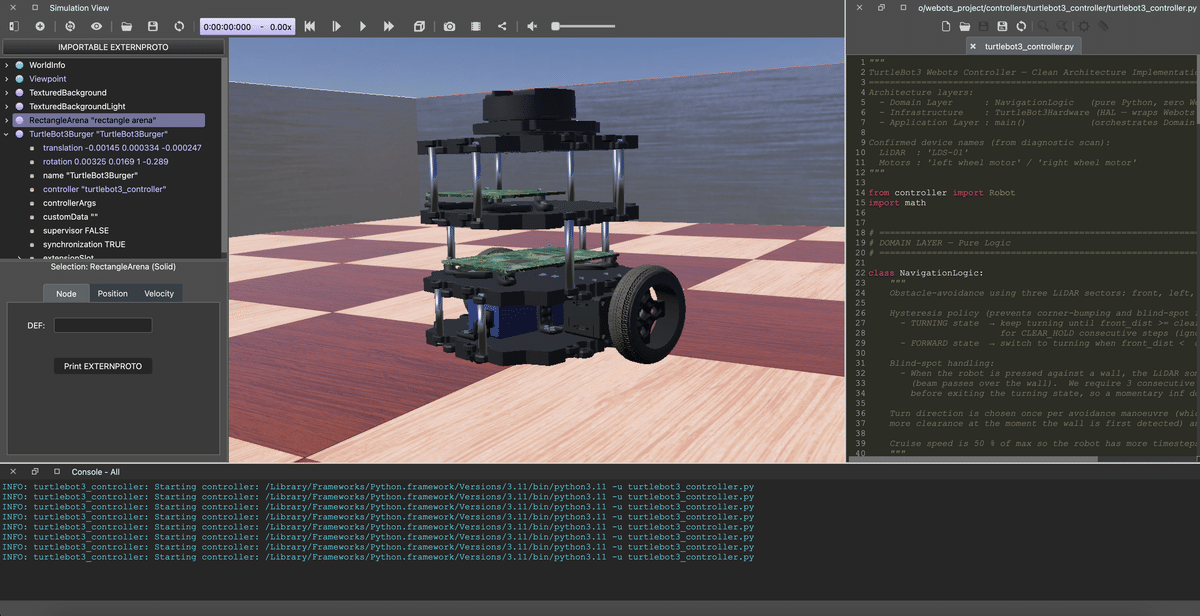This screenshot has height=616, width=1200.
Task: Select the controllerArgs field
Action: click(x=70, y=203)
